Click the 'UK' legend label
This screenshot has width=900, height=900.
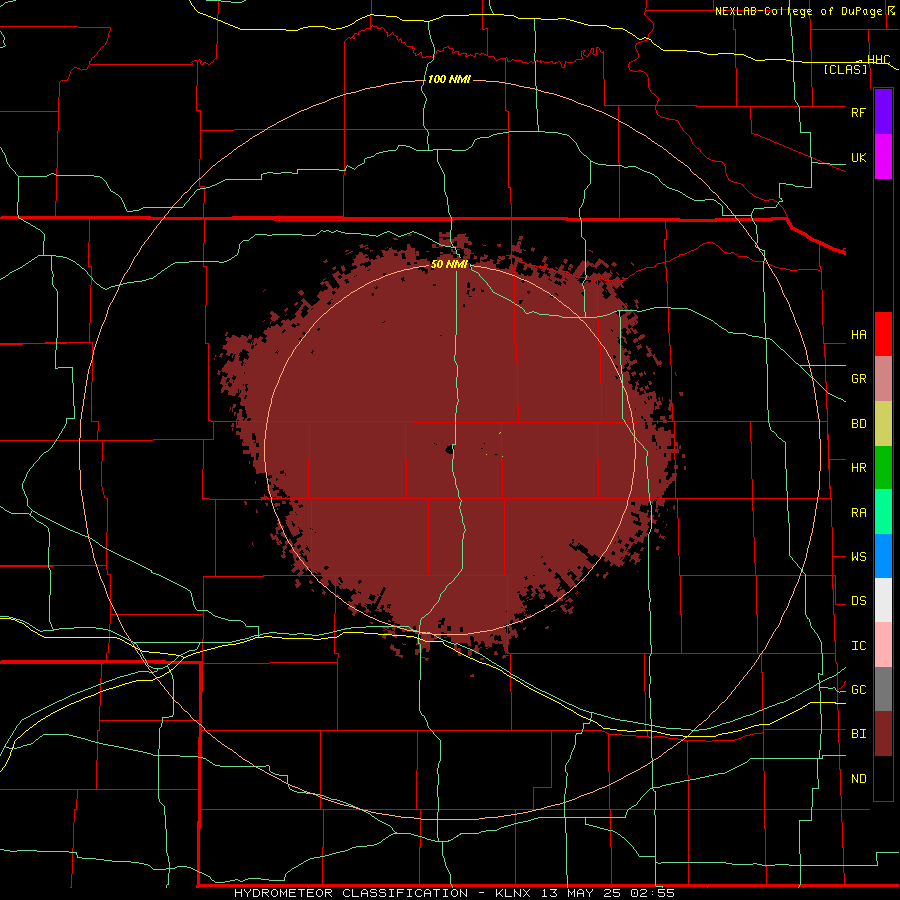coord(858,158)
